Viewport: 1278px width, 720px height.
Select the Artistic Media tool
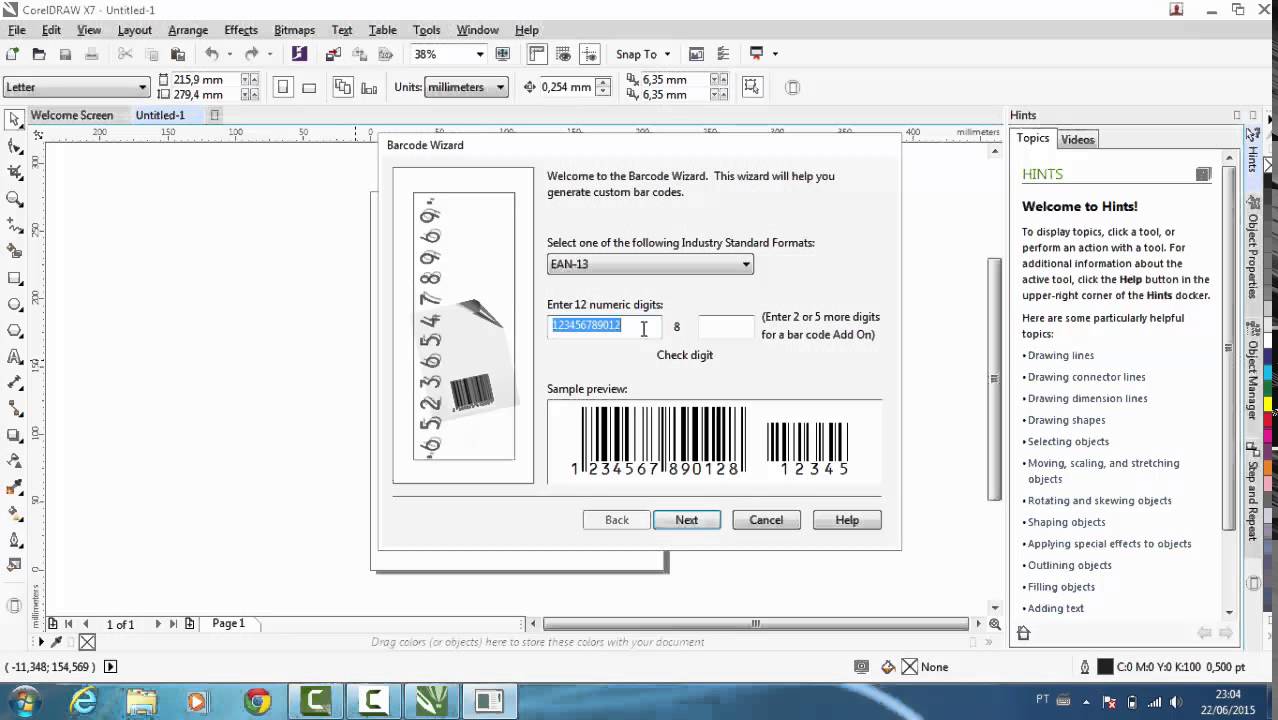(x=14, y=251)
